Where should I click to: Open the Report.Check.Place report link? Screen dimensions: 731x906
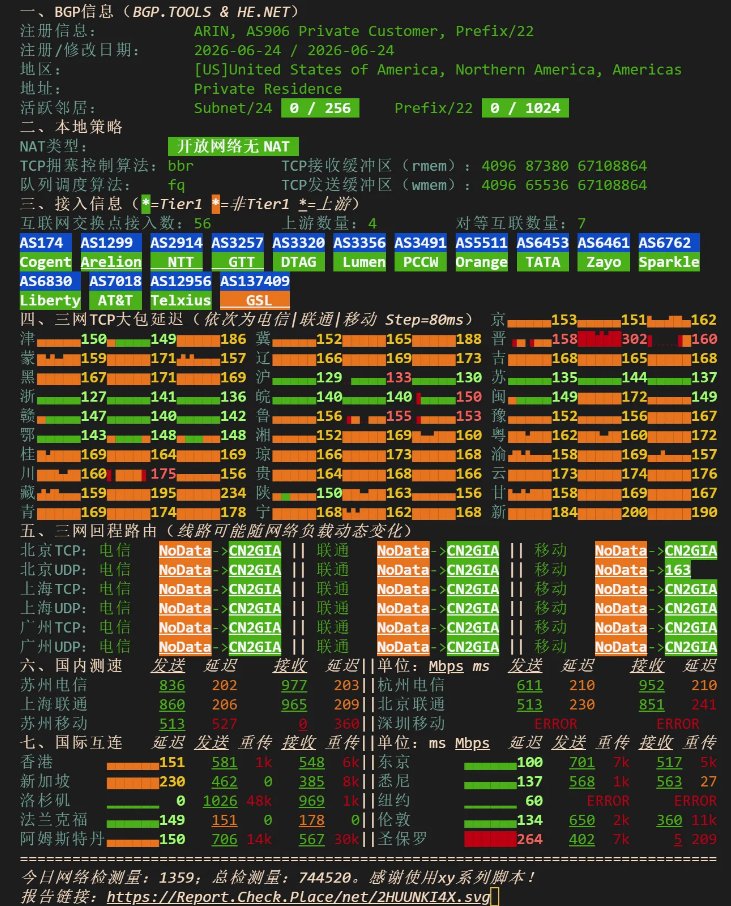point(298,897)
